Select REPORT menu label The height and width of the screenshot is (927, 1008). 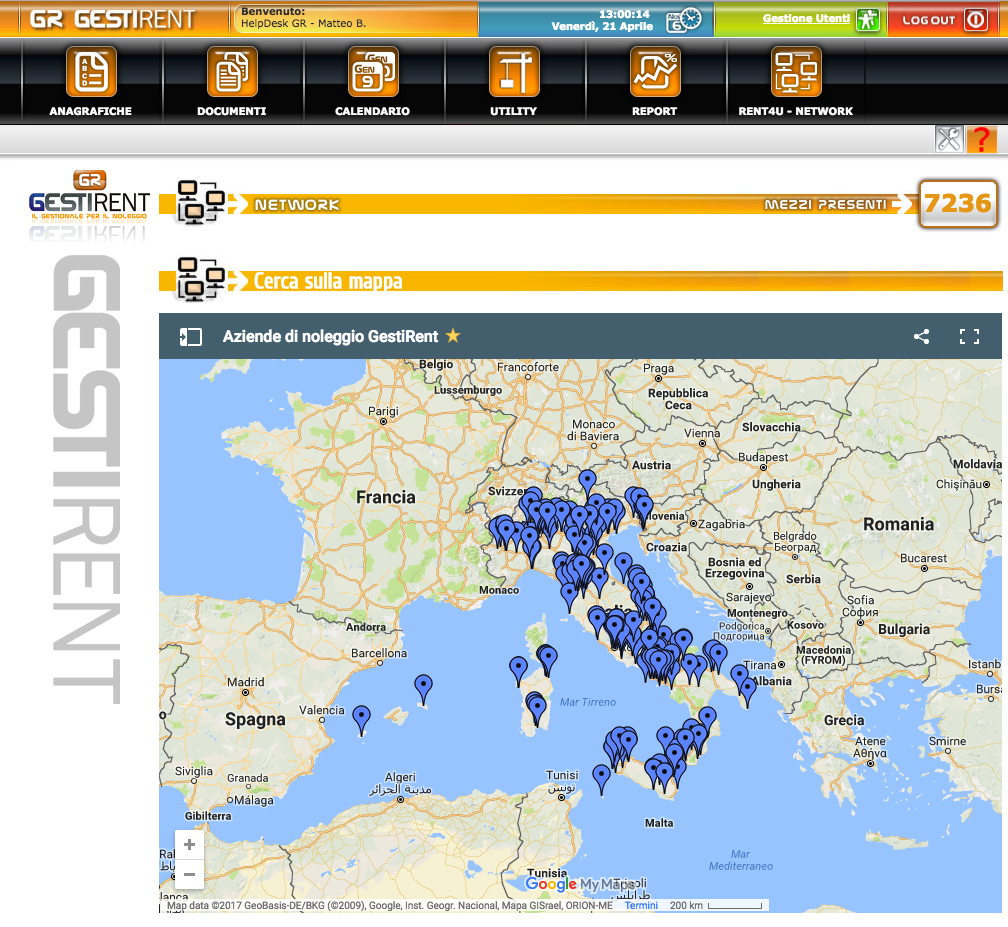coord(654,111)
